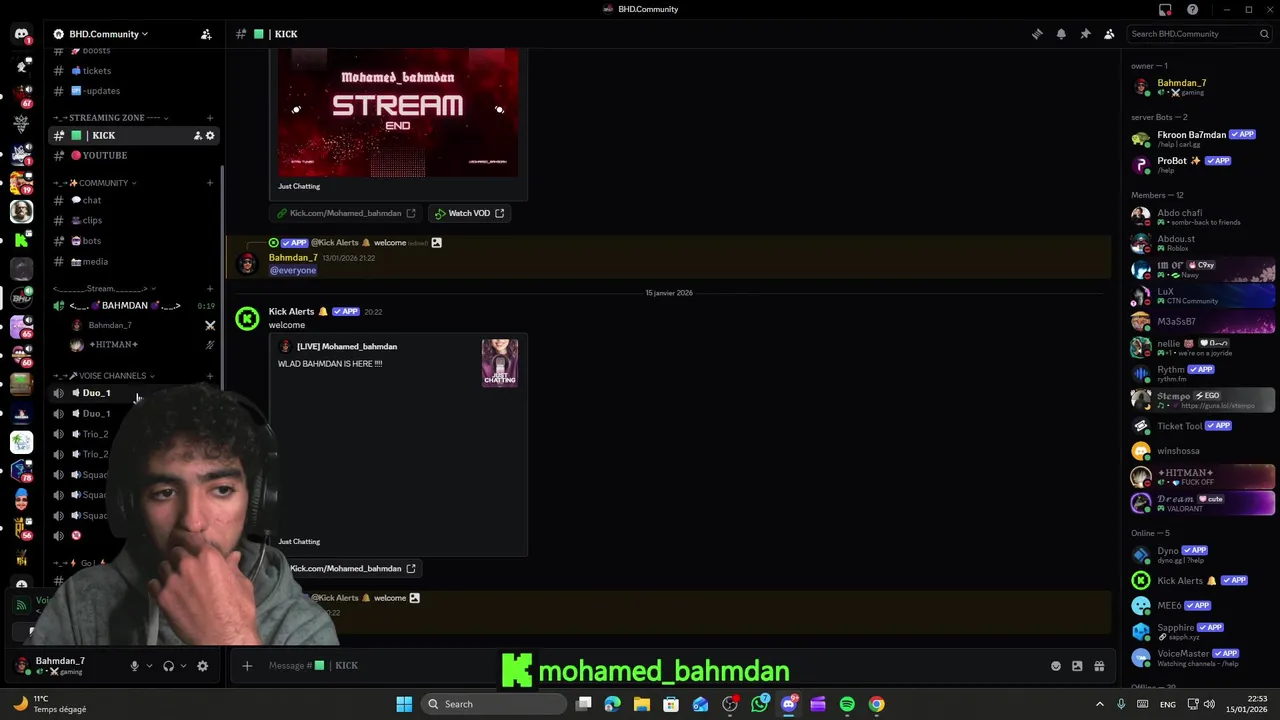
Task: Open Abdo chafi member profile
Action: (x=1200, y=217)
